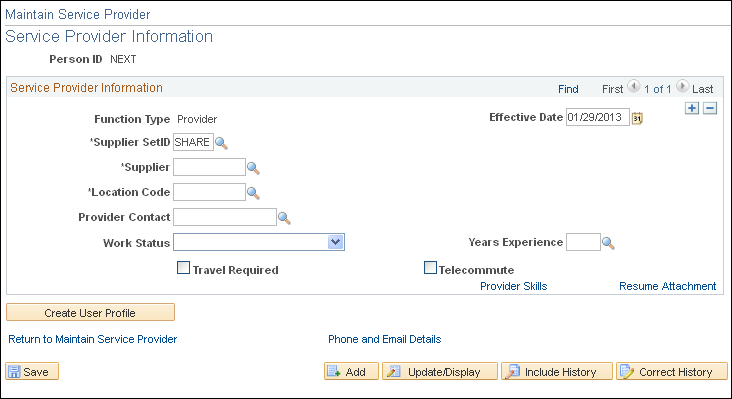The height and width of the screenshot is (399, 732).
Task: Open the Resume Attachment link
Action: point(668,286)
